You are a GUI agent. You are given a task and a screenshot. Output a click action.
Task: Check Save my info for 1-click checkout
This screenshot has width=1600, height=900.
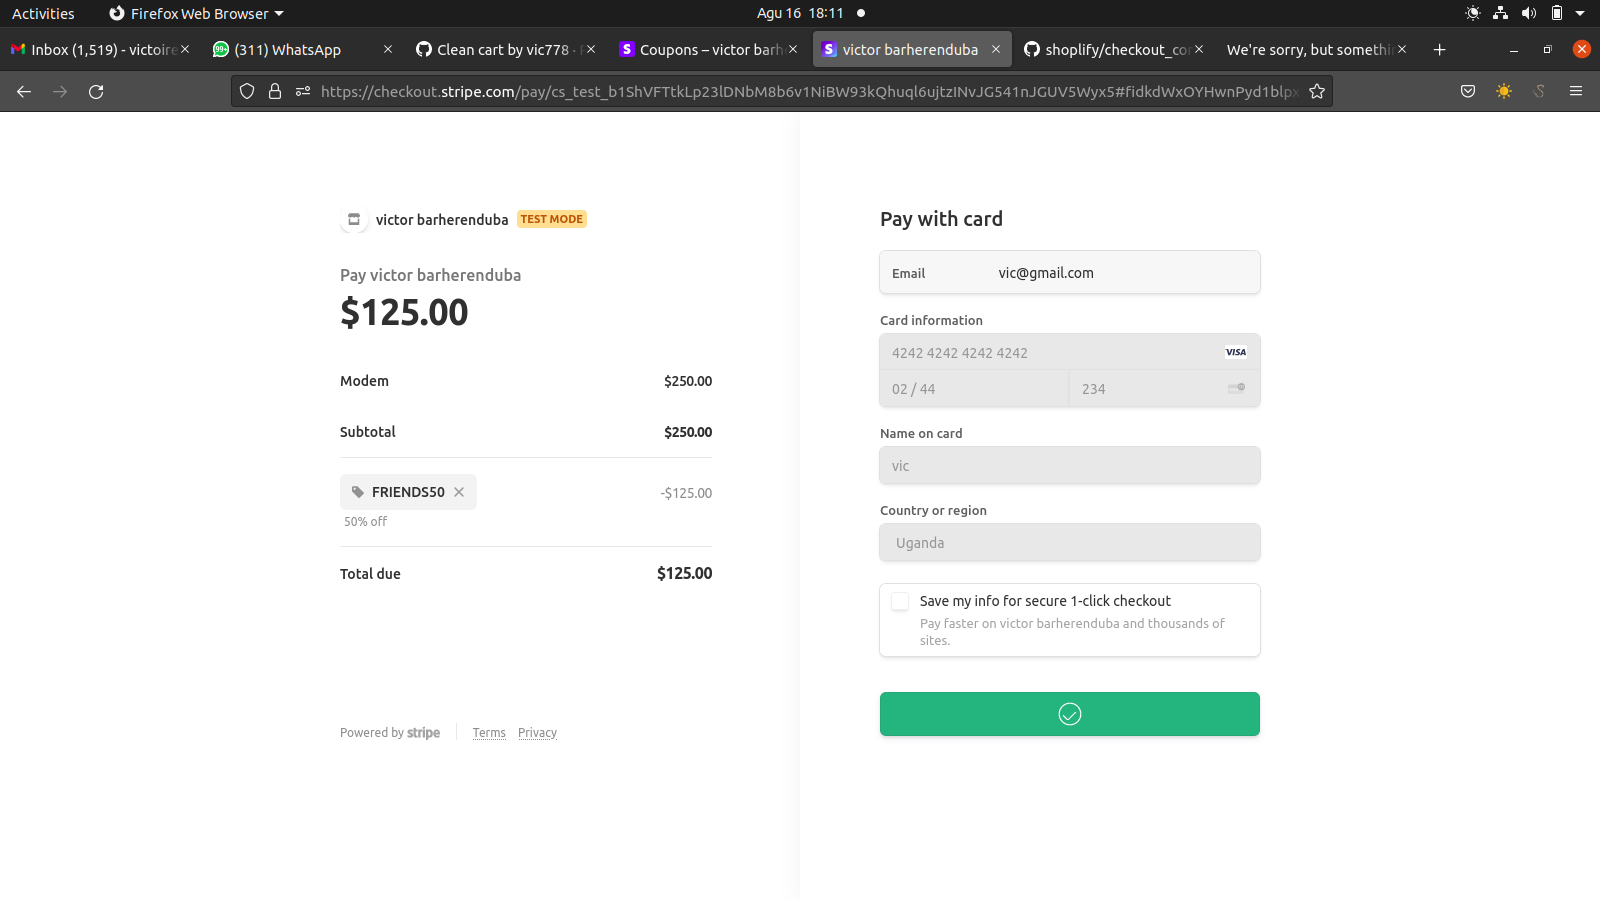pyautogui.click(x=900, y=601)
